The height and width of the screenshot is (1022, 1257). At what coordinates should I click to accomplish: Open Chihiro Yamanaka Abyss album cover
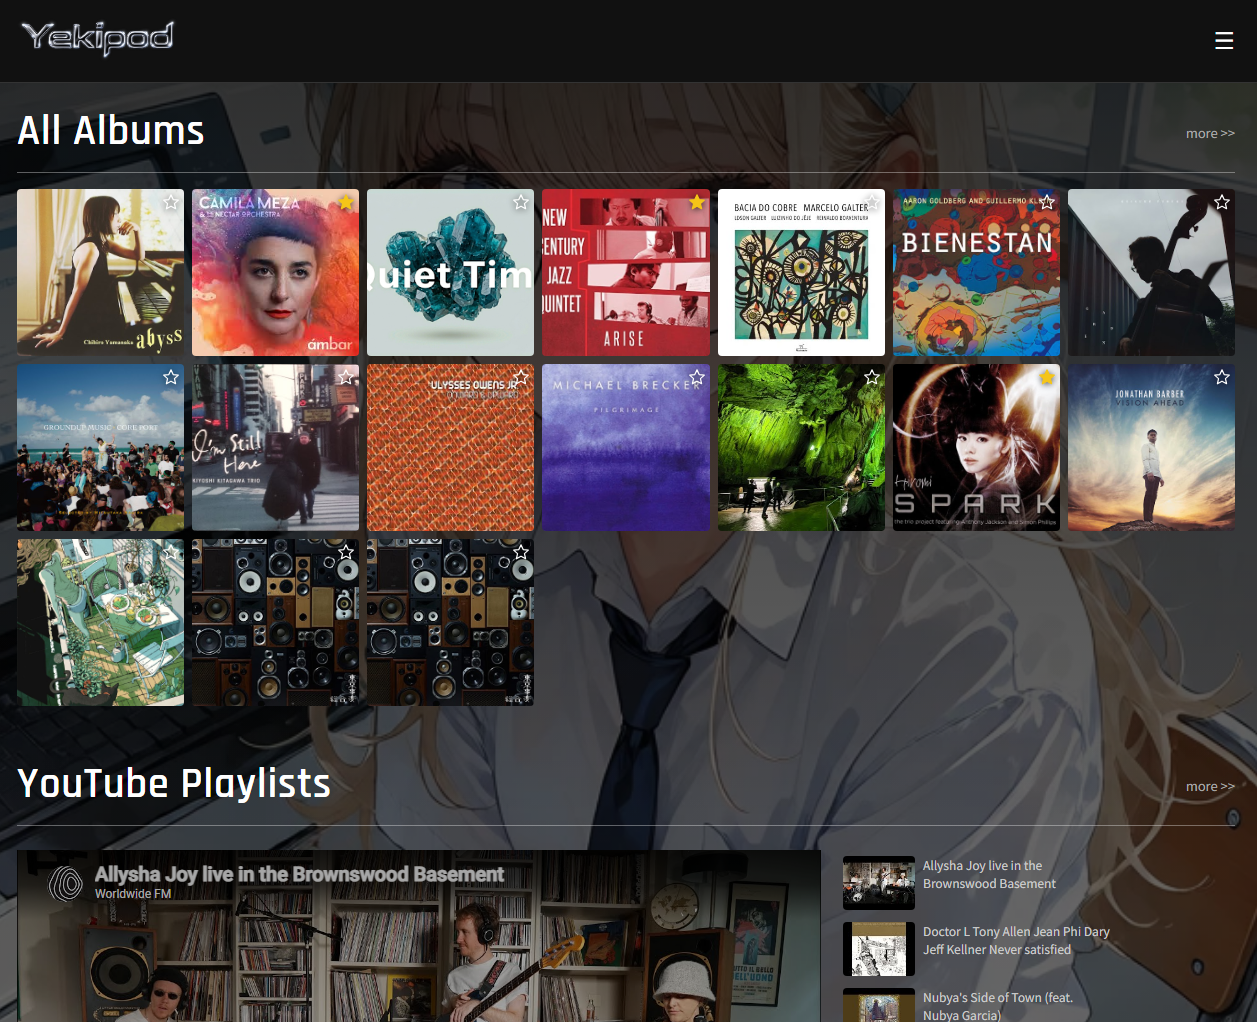coord(100,273)
